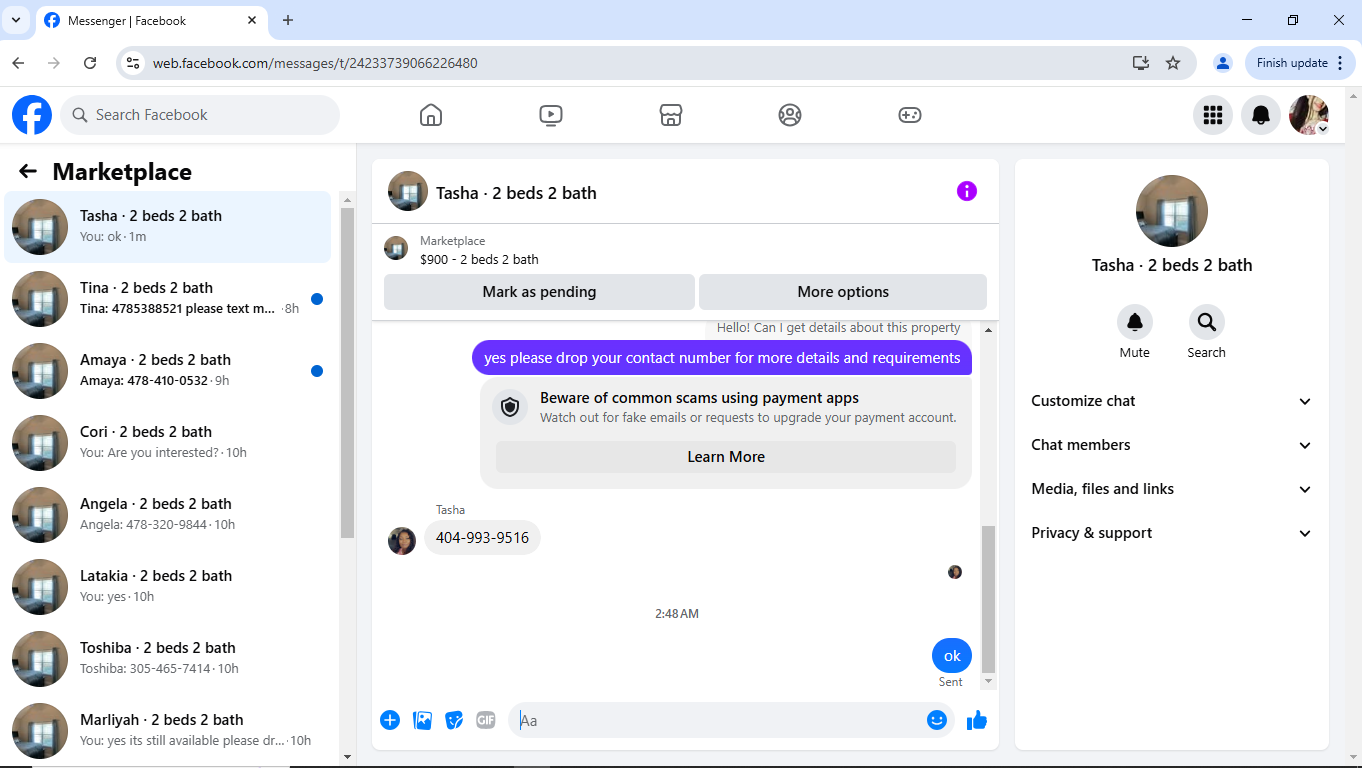This screenshot has width=1362, height=768.
Task: Click Learn More about payment scams
Action: (x=726, y=457)
